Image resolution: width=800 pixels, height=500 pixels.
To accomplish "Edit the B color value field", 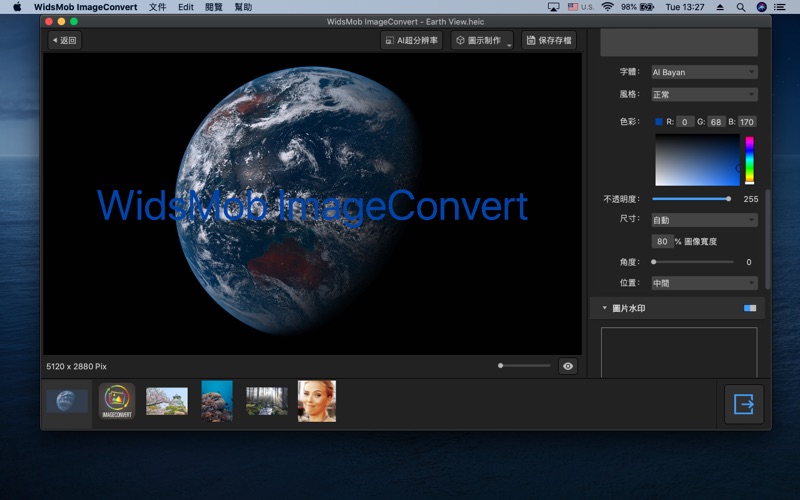I will 747,121.
